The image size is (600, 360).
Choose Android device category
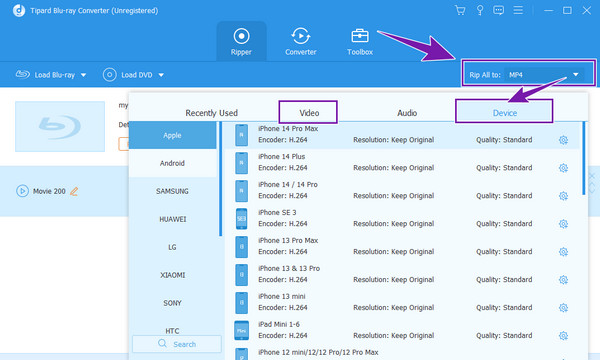[173, 163]
